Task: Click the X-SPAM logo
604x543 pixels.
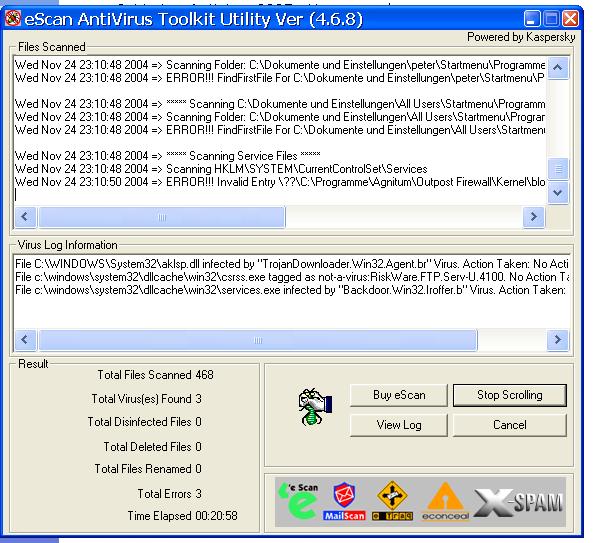Action: click(x=521, y=497)
